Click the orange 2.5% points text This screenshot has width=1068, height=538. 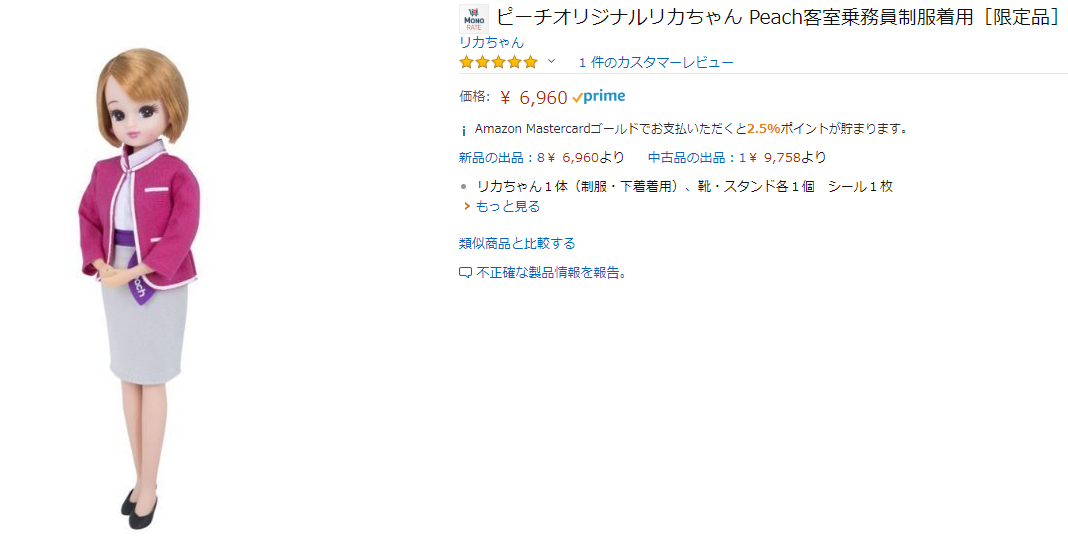(763, 128)
